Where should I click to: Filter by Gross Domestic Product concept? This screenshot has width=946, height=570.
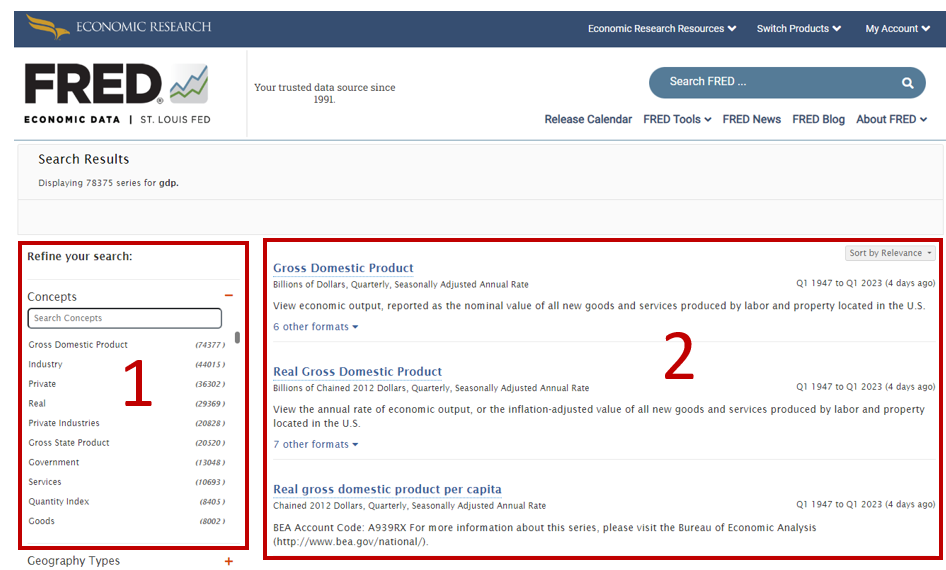click(78, 344)
